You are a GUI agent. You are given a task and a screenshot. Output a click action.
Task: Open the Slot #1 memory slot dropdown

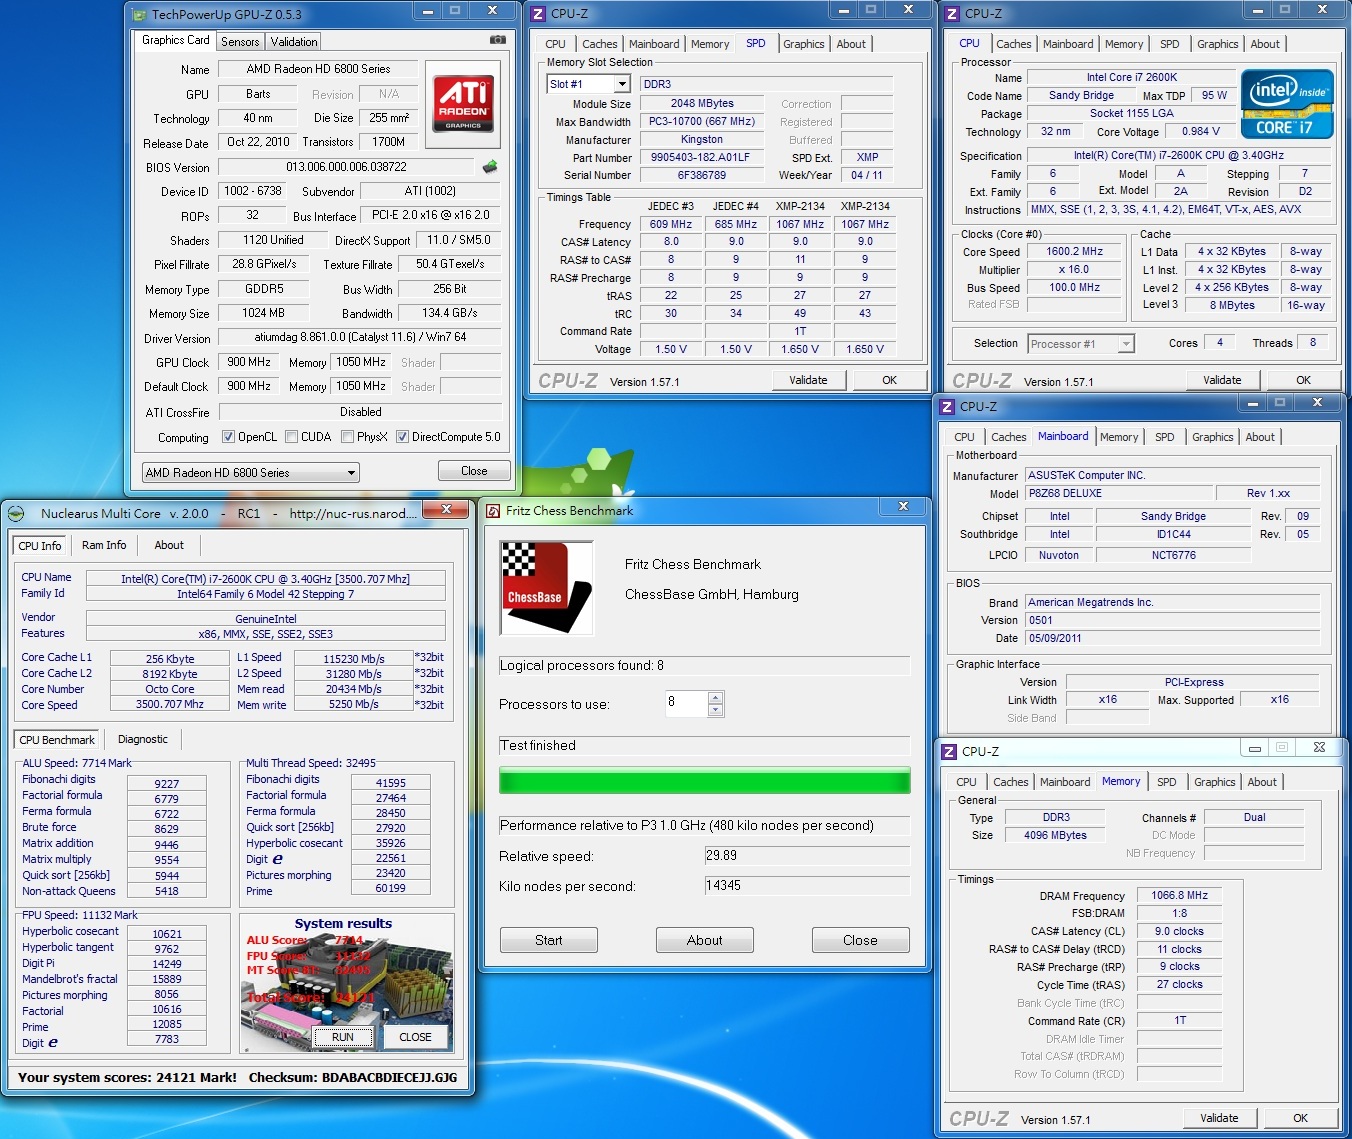tap(622, 85)
